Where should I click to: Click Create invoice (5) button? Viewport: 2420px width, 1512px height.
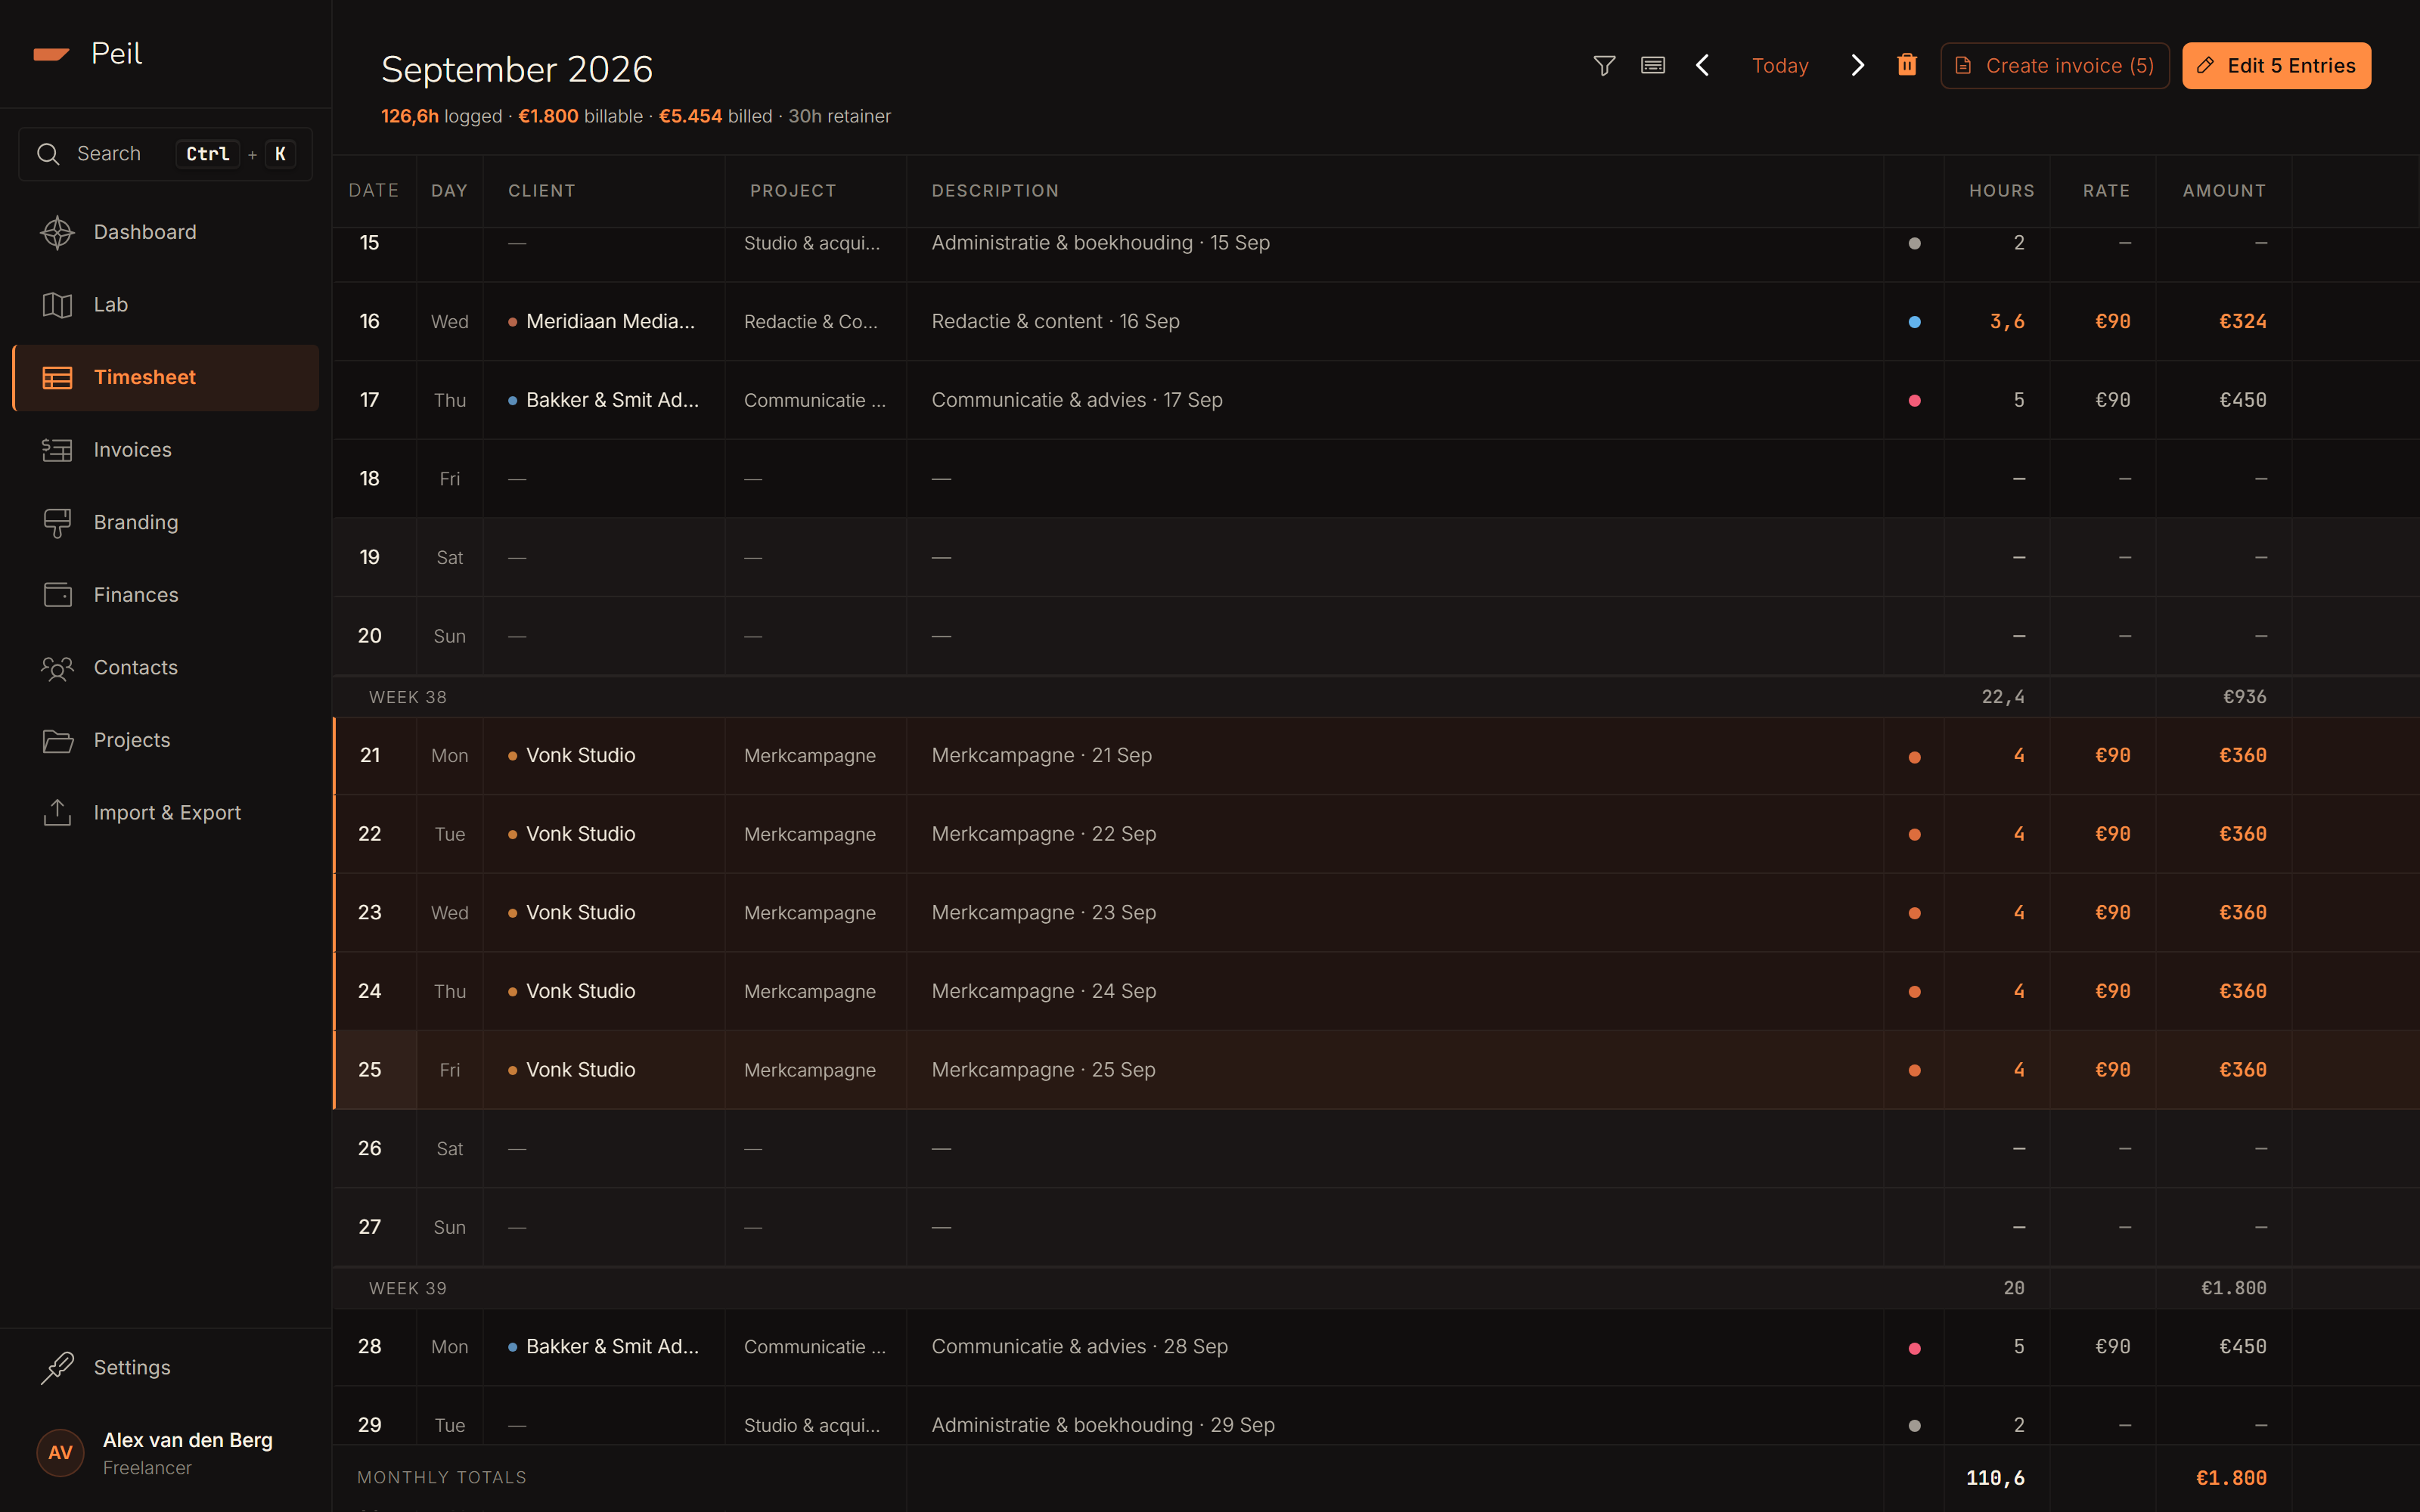[2054, 66]
